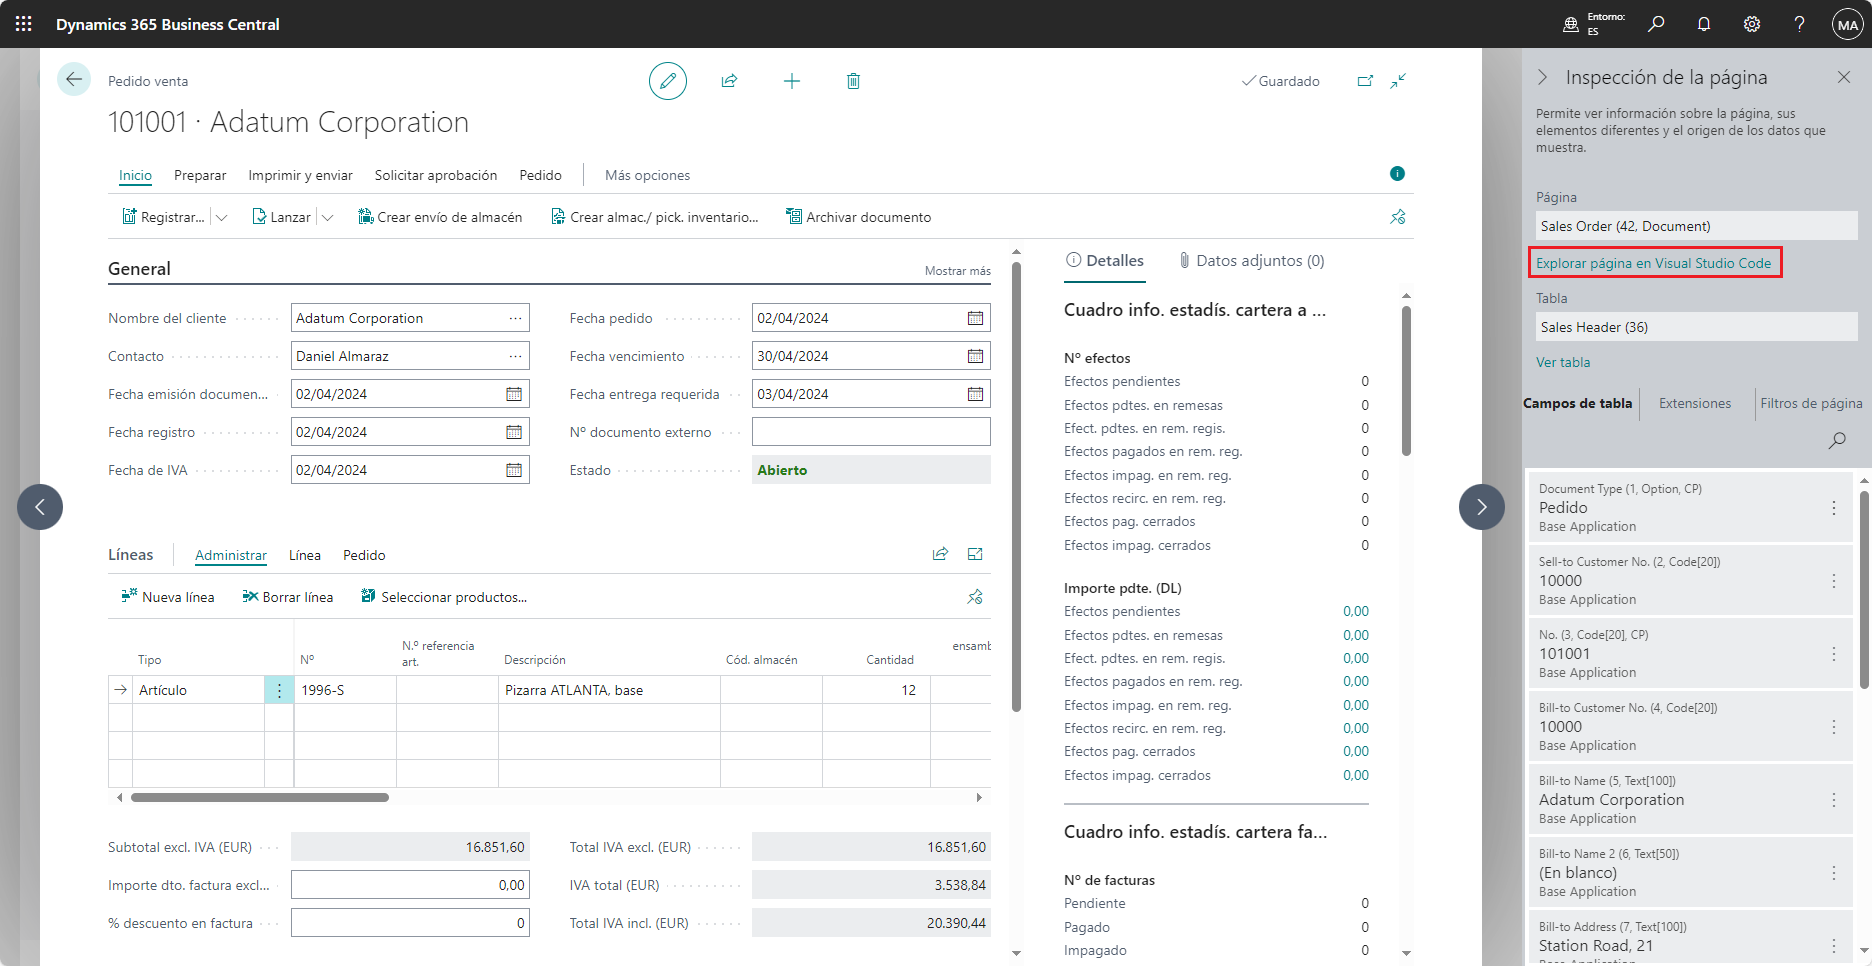Switch to the Detalles tab
Screen dimensions: 1872x966
[x=1105, y=261]
